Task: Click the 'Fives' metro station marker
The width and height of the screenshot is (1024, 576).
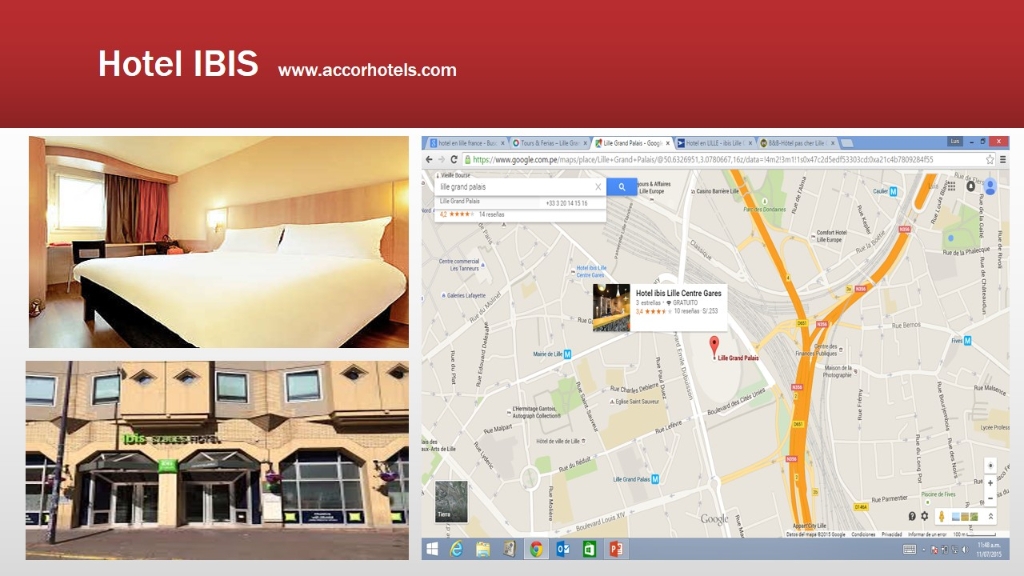Action: click(x=967, y=340)
